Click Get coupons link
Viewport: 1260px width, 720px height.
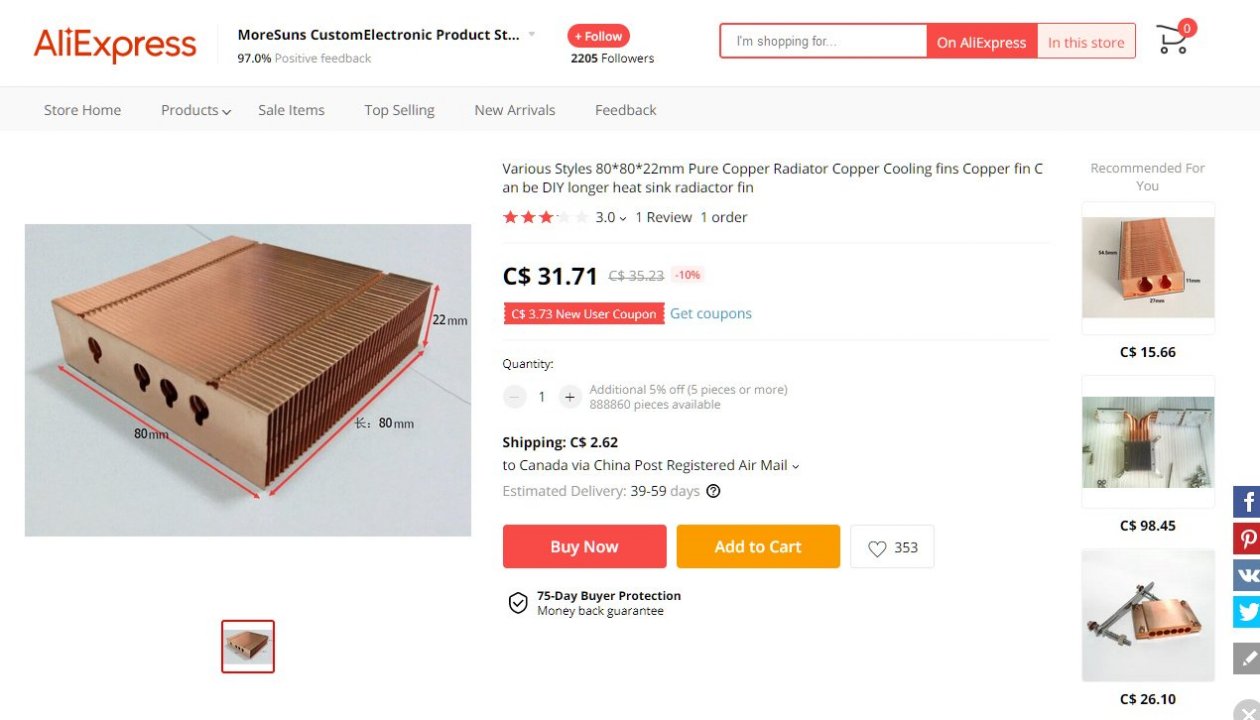[x=711, y=314]
